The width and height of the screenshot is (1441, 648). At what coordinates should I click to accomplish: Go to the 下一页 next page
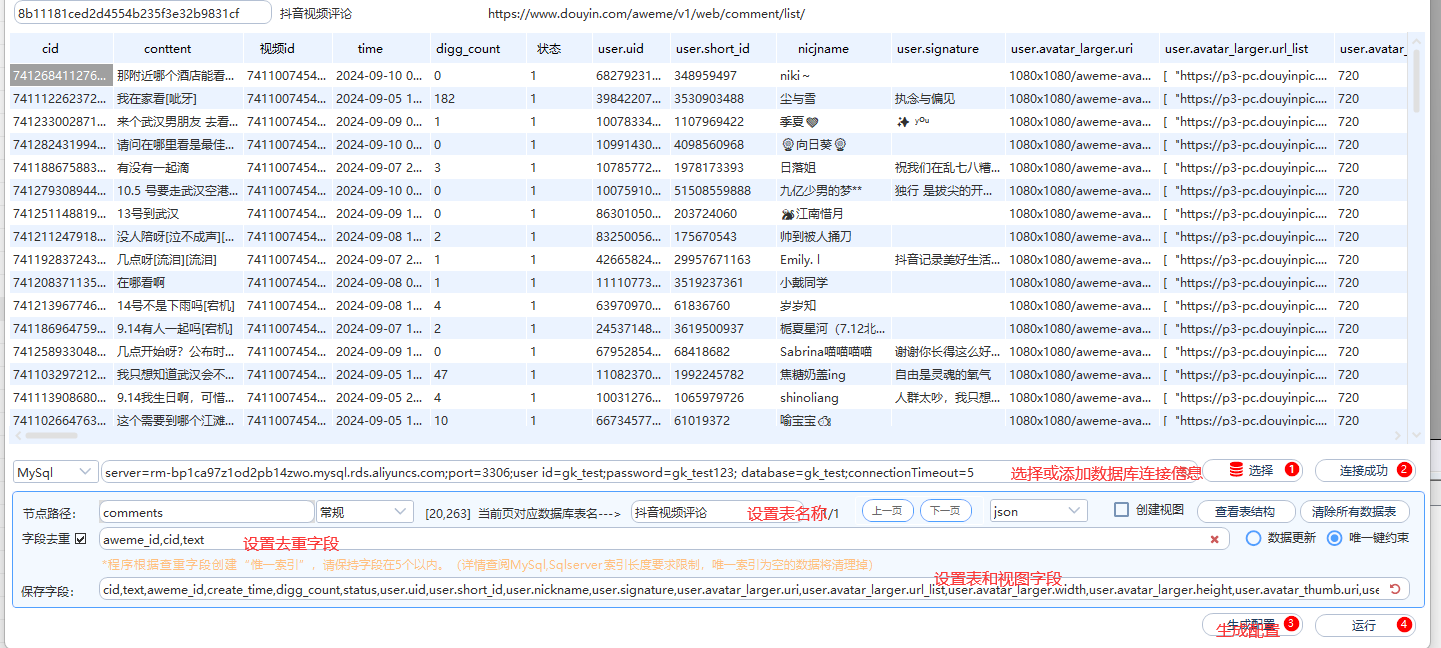(945, 511)
